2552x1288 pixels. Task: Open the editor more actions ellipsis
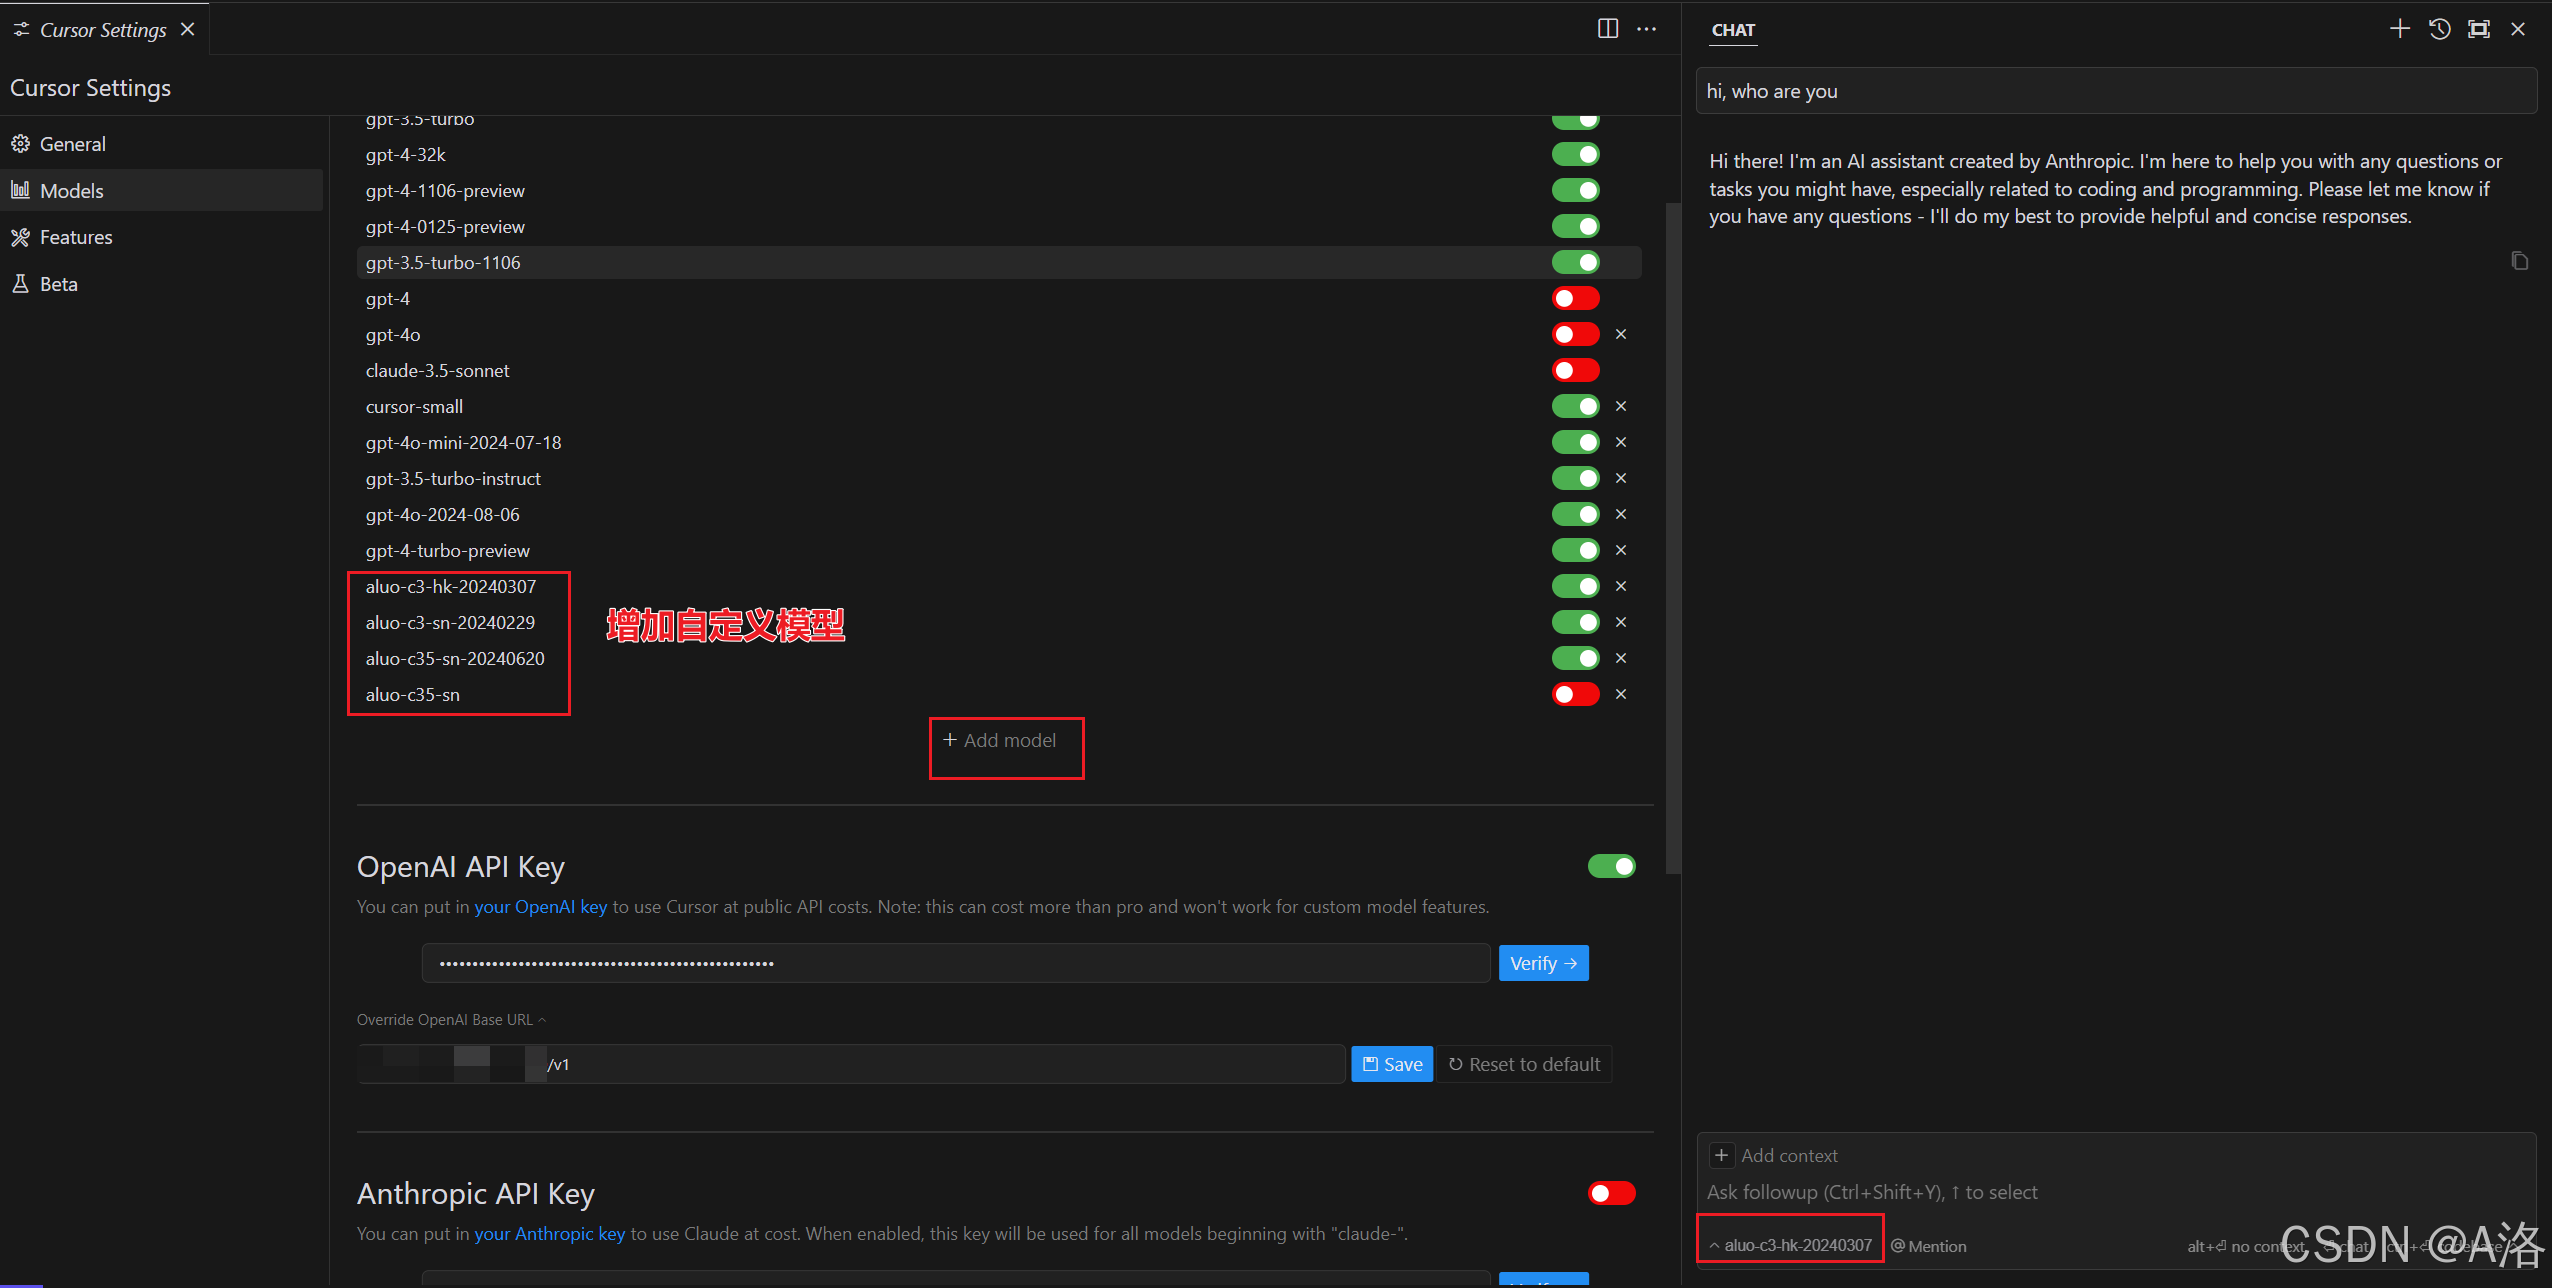click(x=1646, y=29)
